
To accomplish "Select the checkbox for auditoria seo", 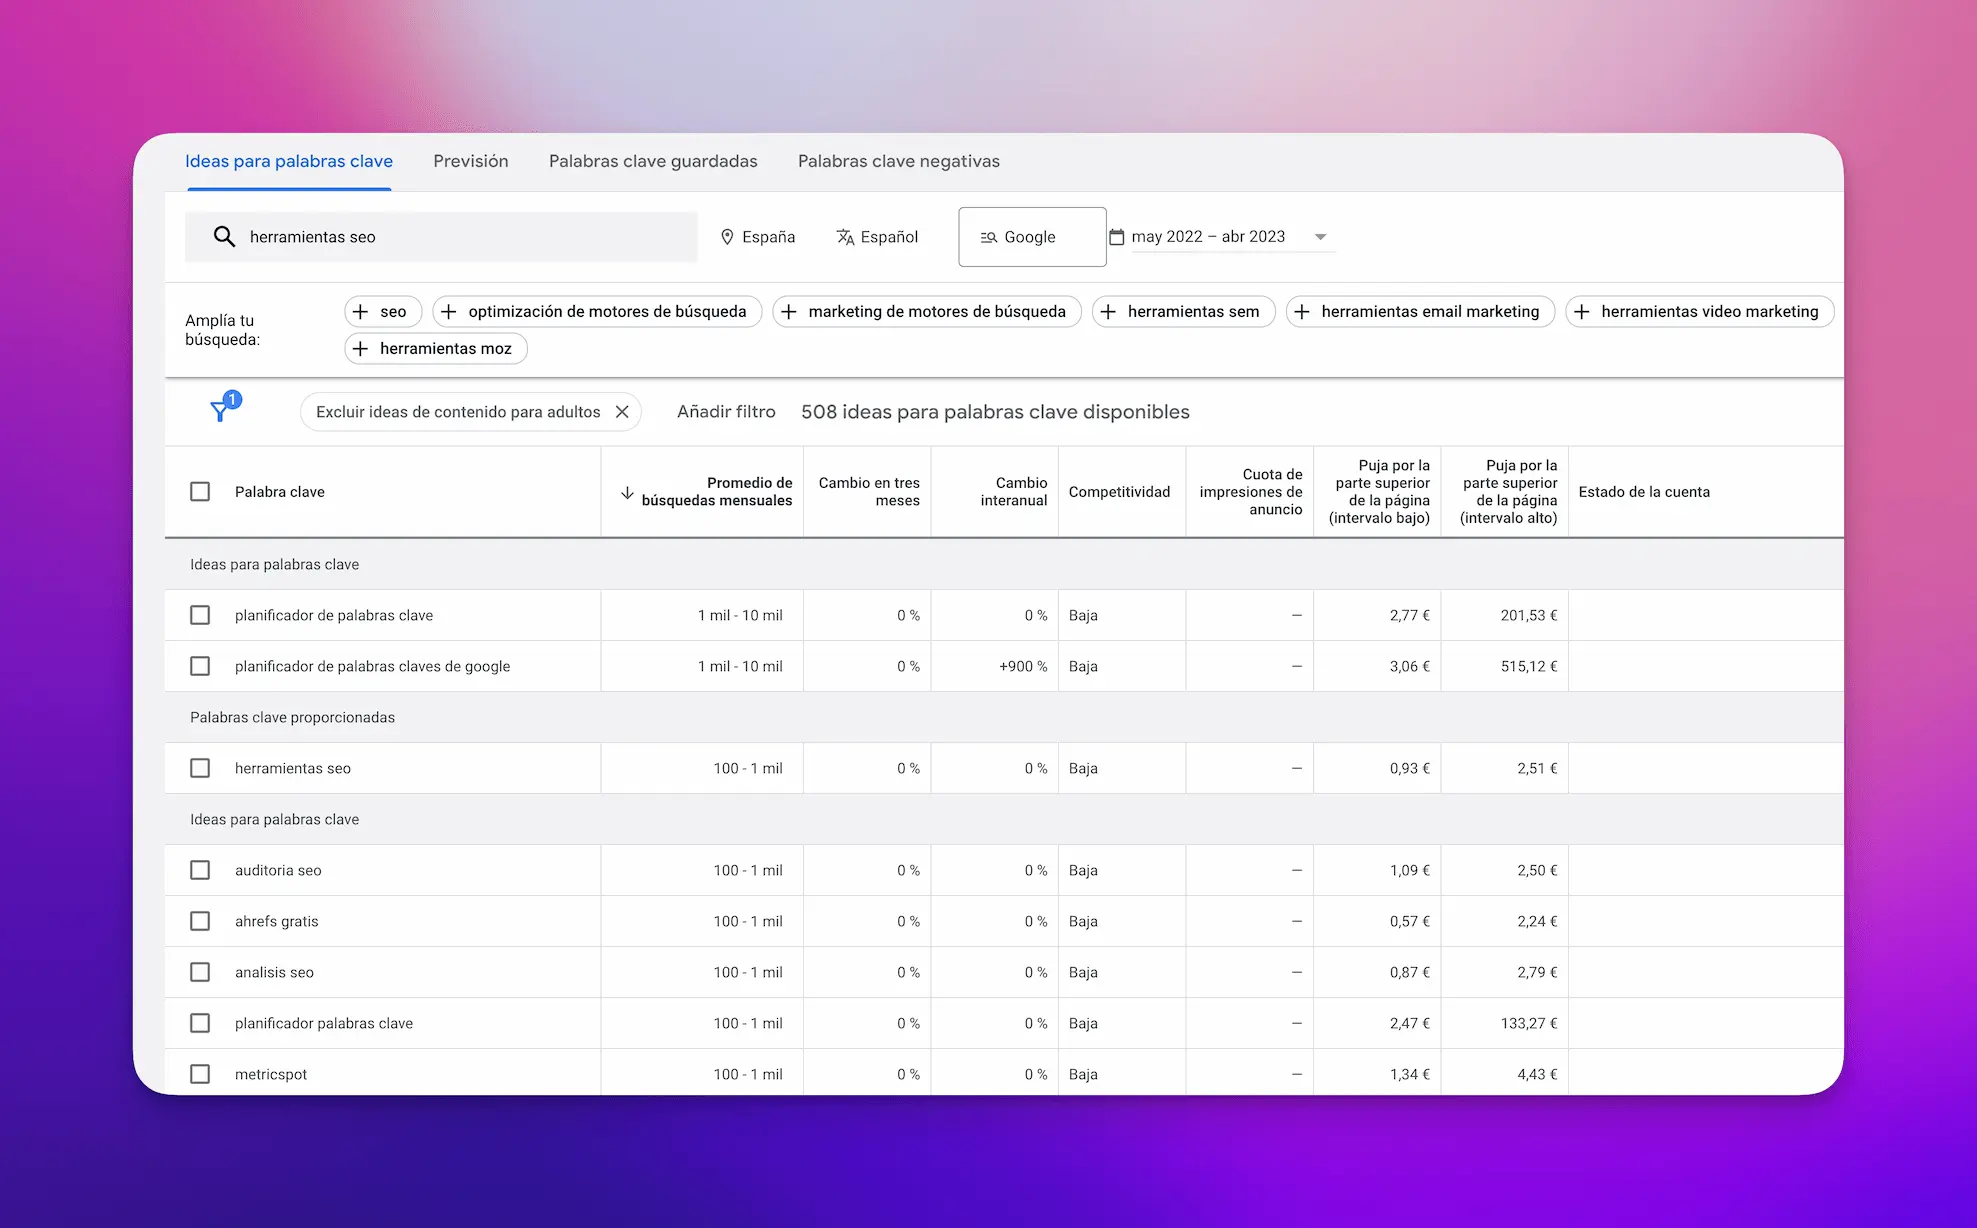I will coord(200,870).
